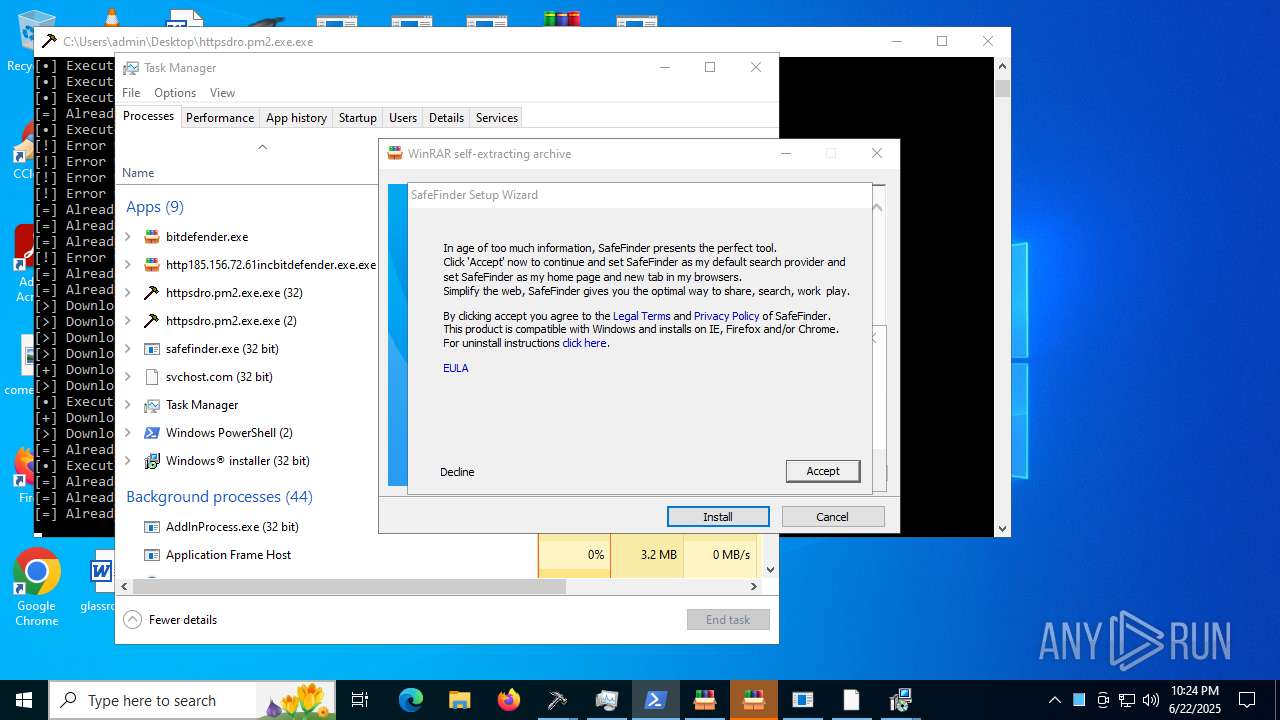Switch to the pickaxe app in the taskbar
1280x720 pixels.
point(557,700)
